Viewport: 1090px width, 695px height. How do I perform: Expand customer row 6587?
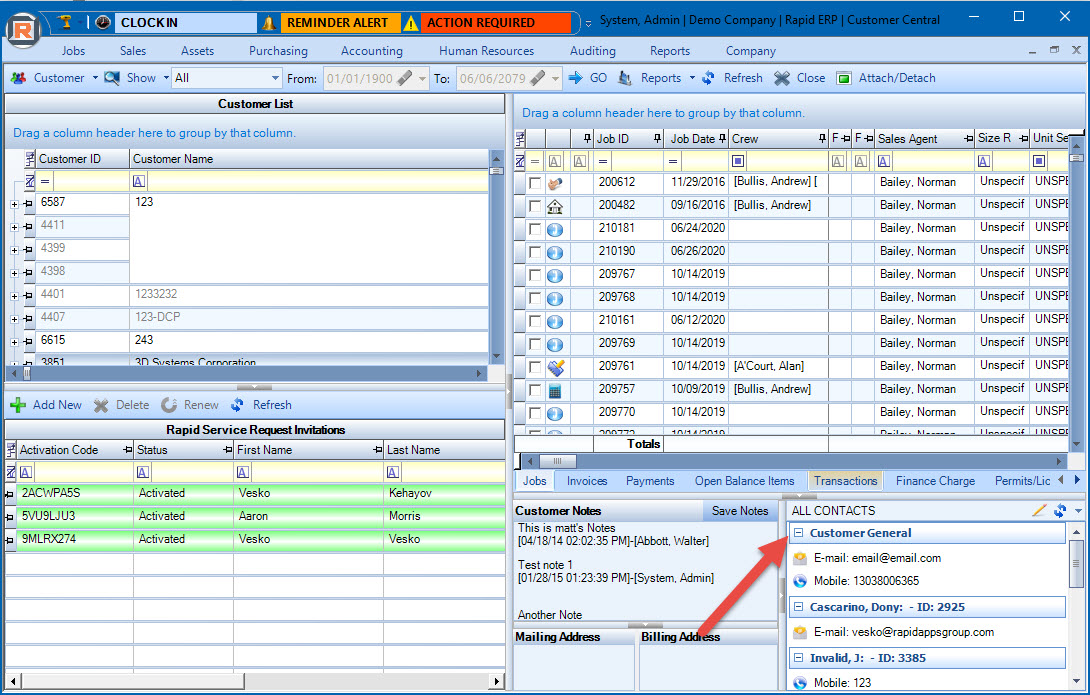[14, 204]
